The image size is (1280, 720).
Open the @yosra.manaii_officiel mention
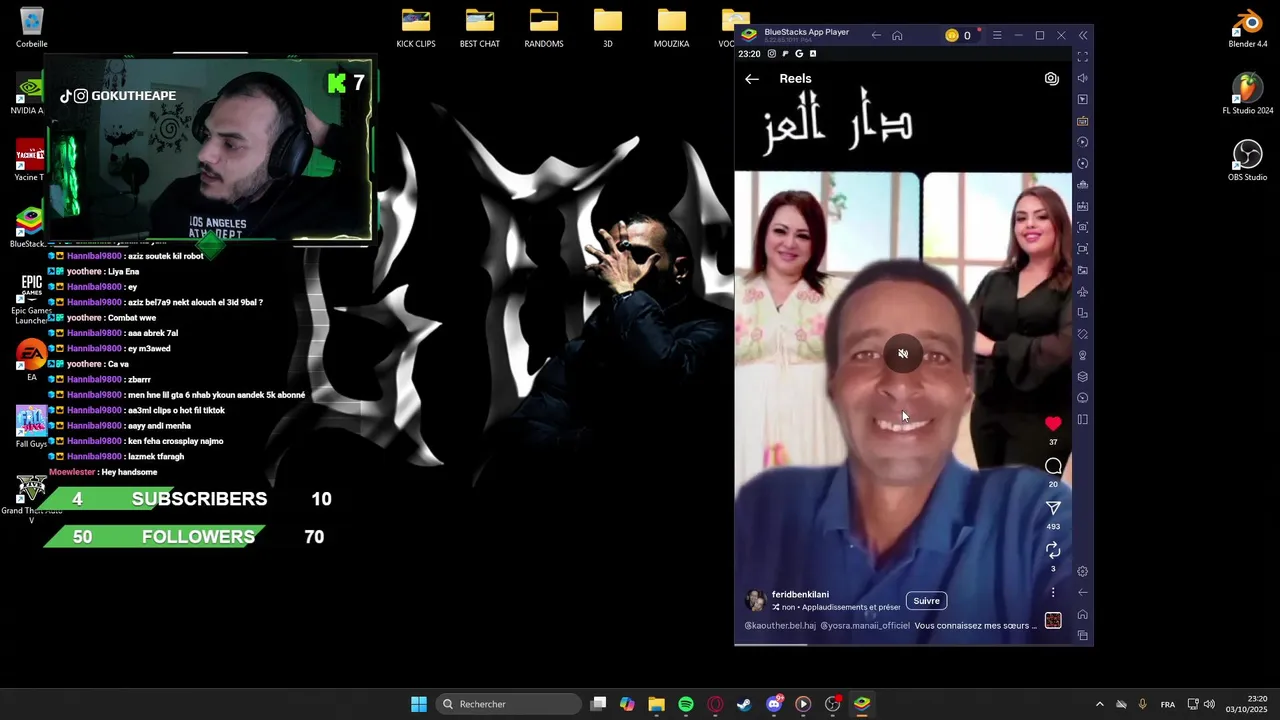pyautogui.click(x=865, y=626)
